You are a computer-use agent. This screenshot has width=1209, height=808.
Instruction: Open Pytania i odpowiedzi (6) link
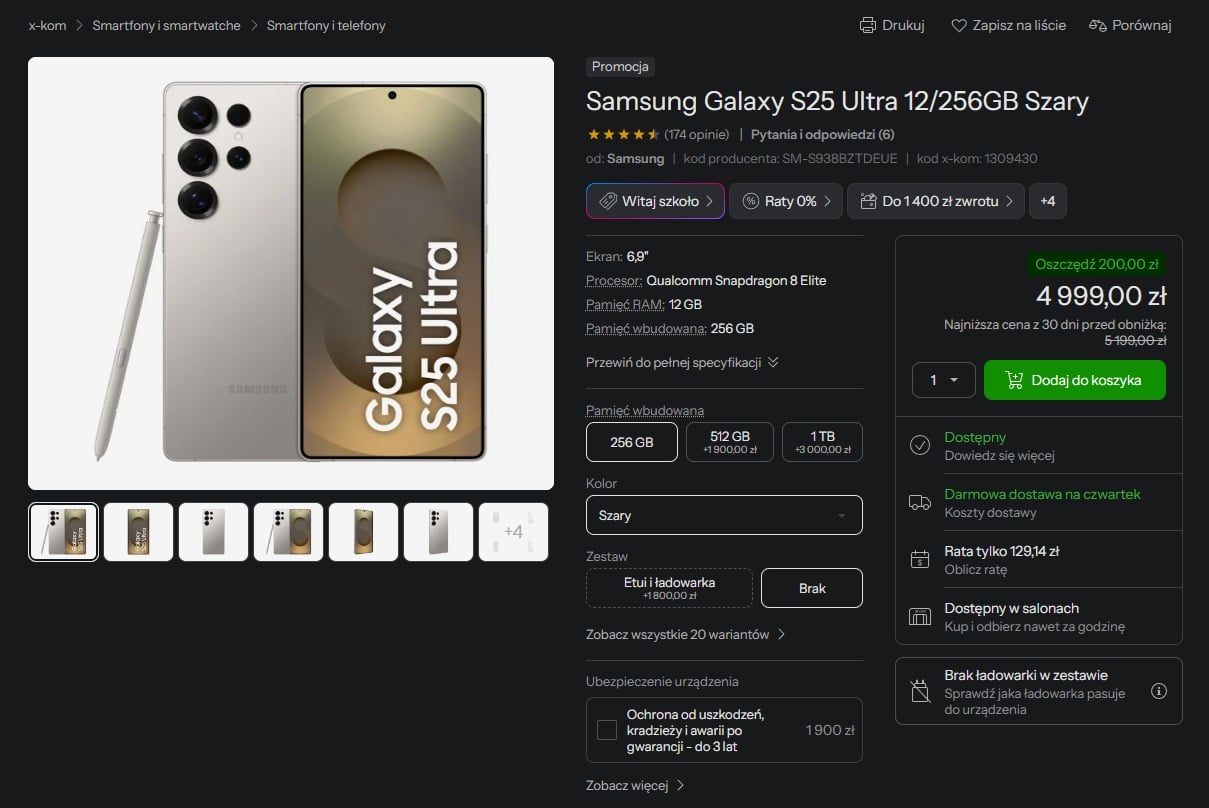pyautogui.click(x=823, y=134)
